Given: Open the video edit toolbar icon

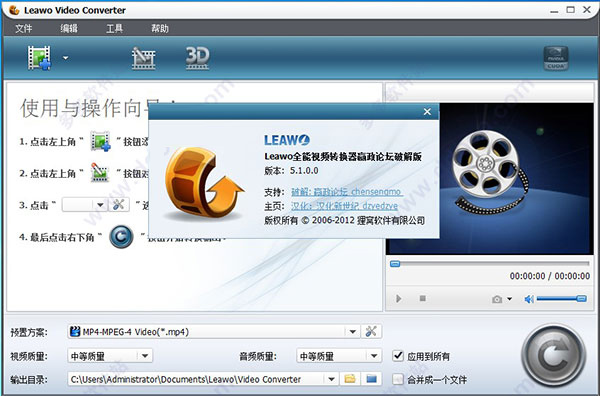Looking at the screenshot, I should coord(143,58).
